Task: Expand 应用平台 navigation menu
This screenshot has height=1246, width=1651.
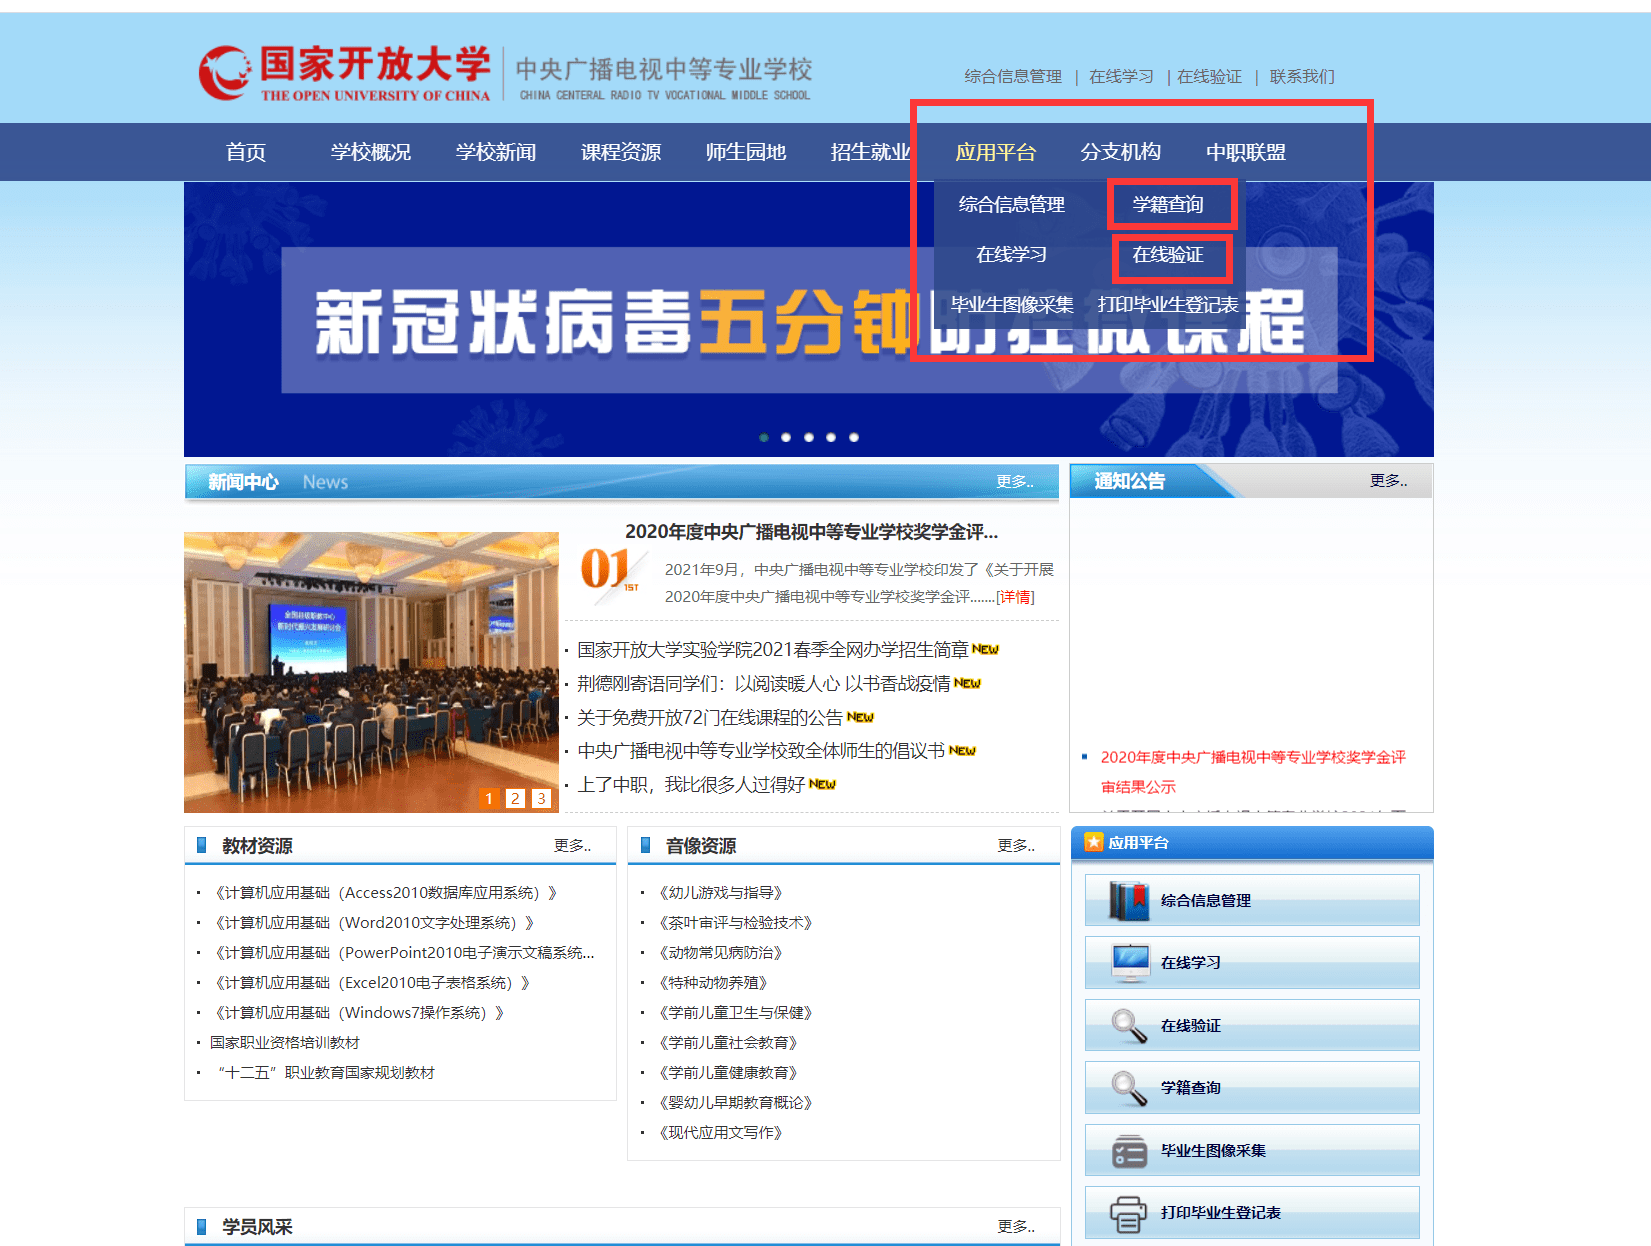Action: pos(996,152)
